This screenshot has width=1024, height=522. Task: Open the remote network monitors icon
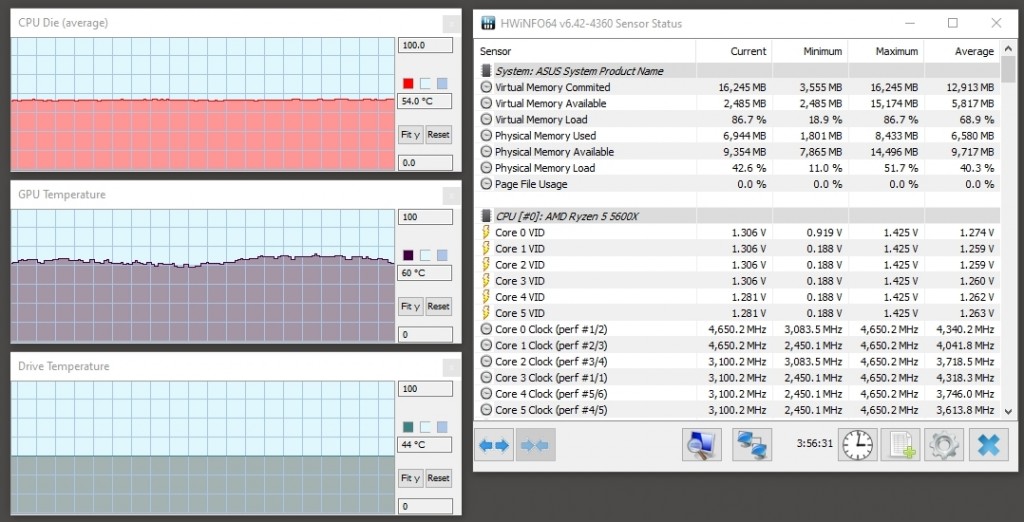752,446
